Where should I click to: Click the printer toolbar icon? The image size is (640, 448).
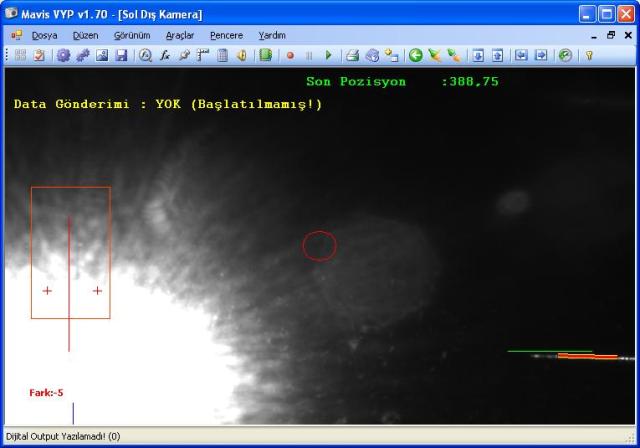point(353,55)
